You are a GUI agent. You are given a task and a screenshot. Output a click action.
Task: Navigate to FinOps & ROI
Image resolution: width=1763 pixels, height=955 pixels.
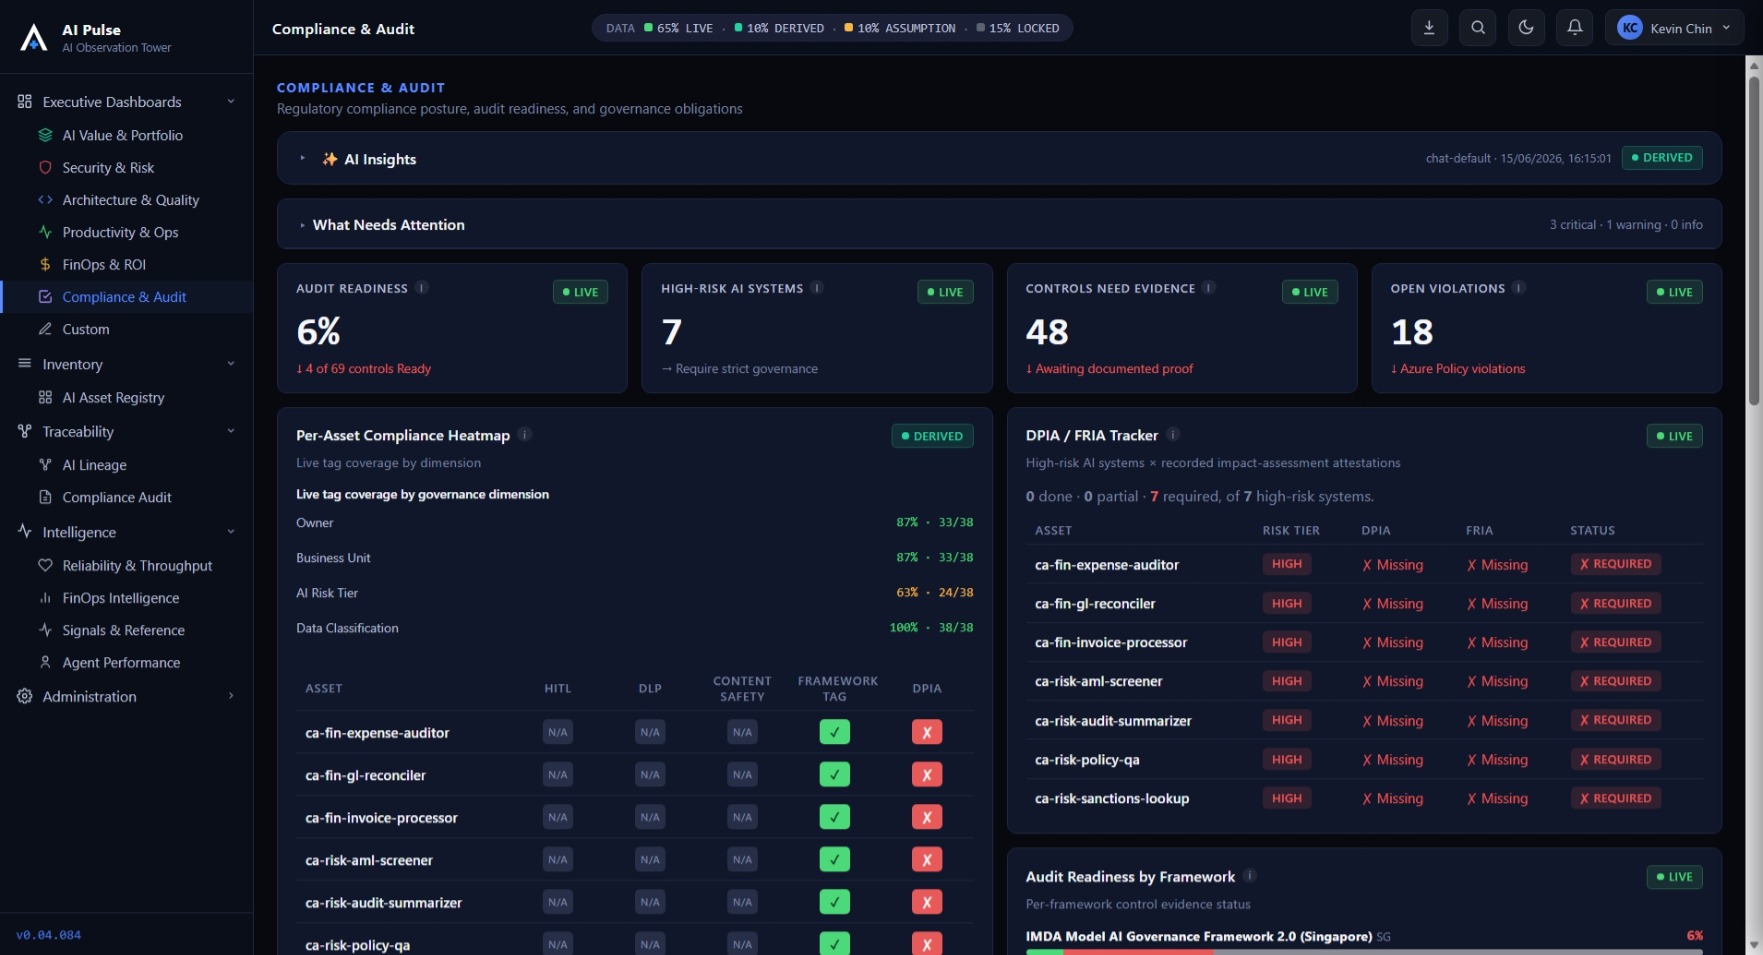click(x=104, y=264)
